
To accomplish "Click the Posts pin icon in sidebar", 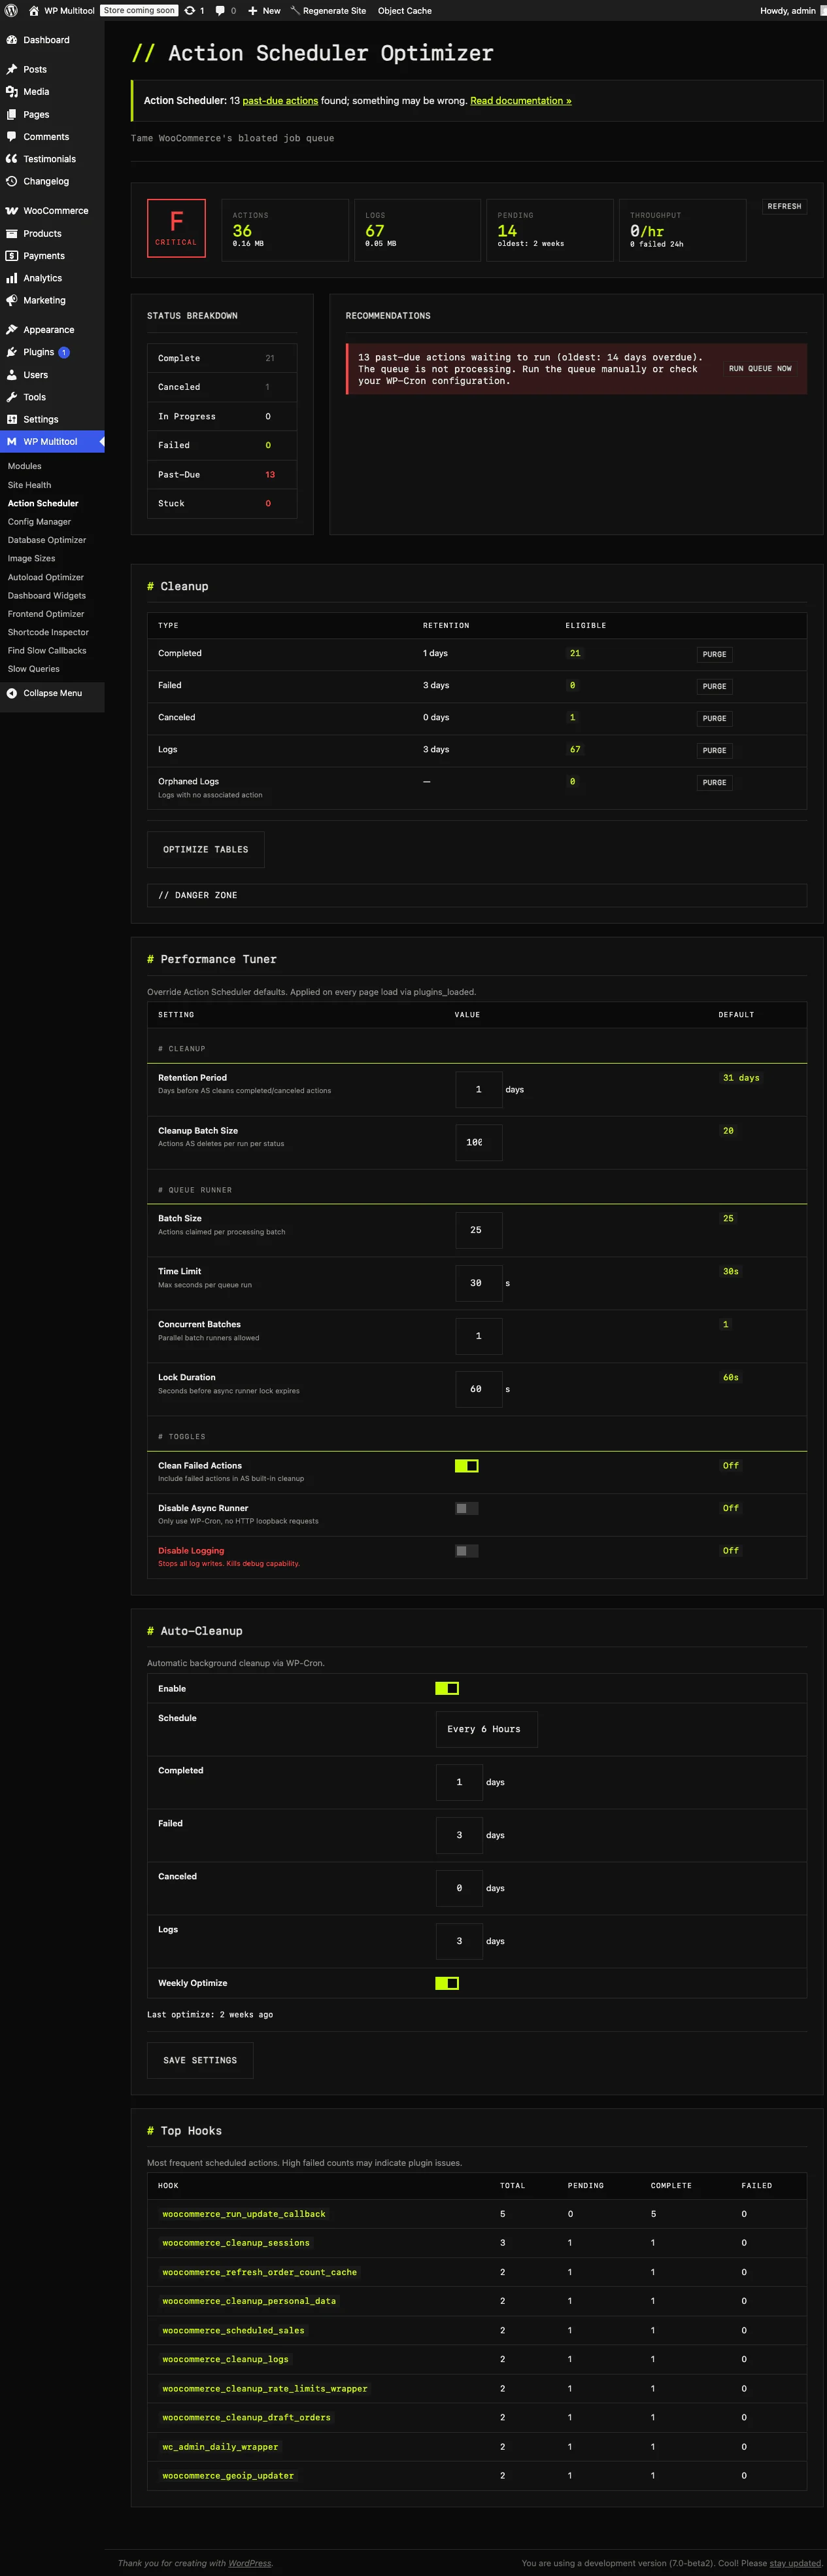I will tap(12, 69).
